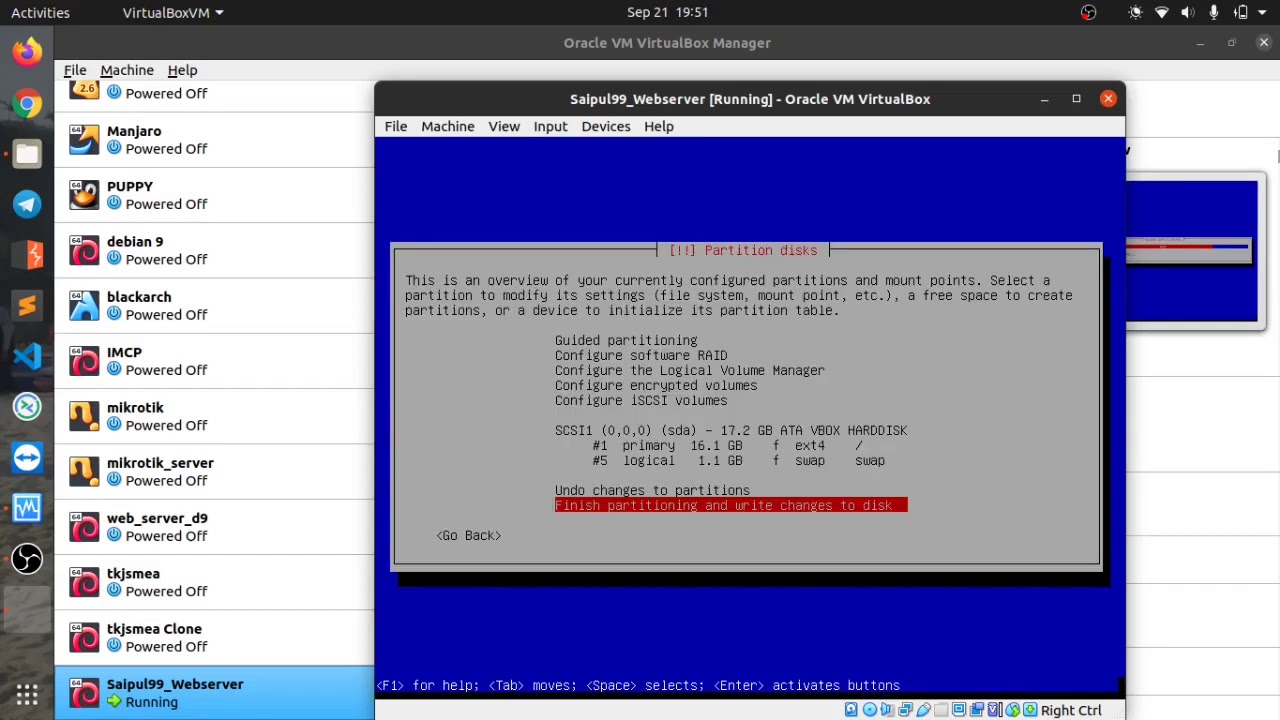Open File menu in the running VM window
Screen dimensions: 1280x720
pyautogui.click(x=396, y=126)
